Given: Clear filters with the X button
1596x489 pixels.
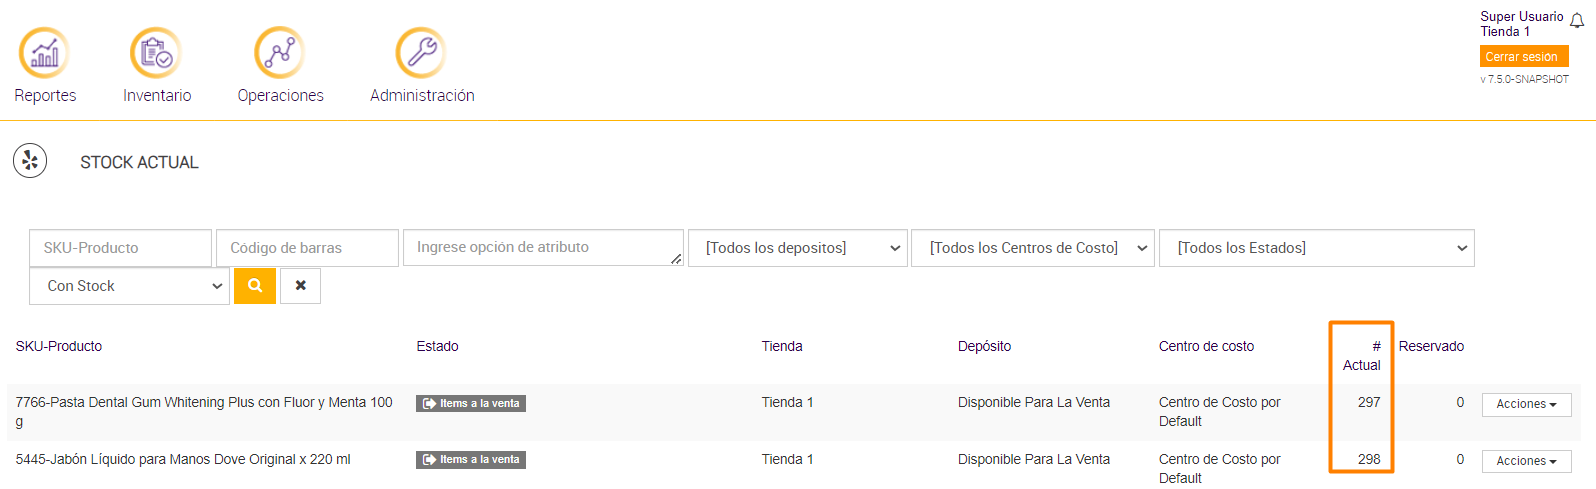Looking at the screenshot, I should [301, 286].
